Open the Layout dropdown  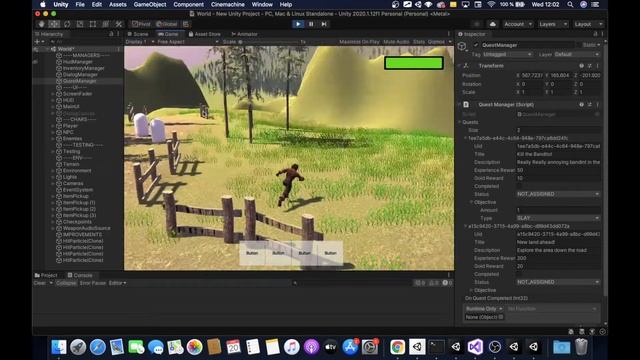[x=588, y=24]
